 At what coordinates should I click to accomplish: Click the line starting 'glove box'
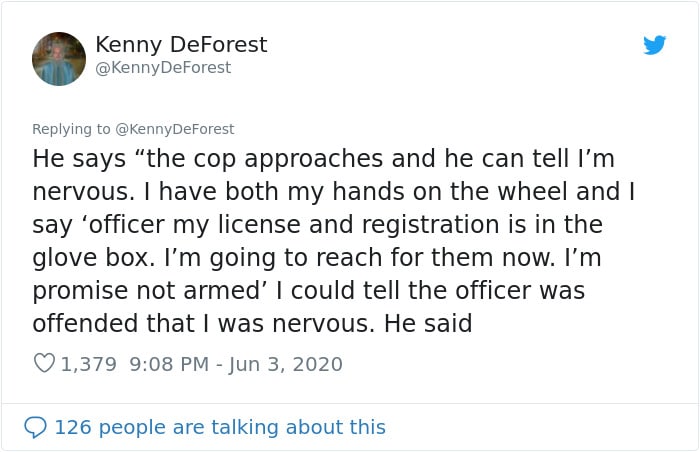317,258
